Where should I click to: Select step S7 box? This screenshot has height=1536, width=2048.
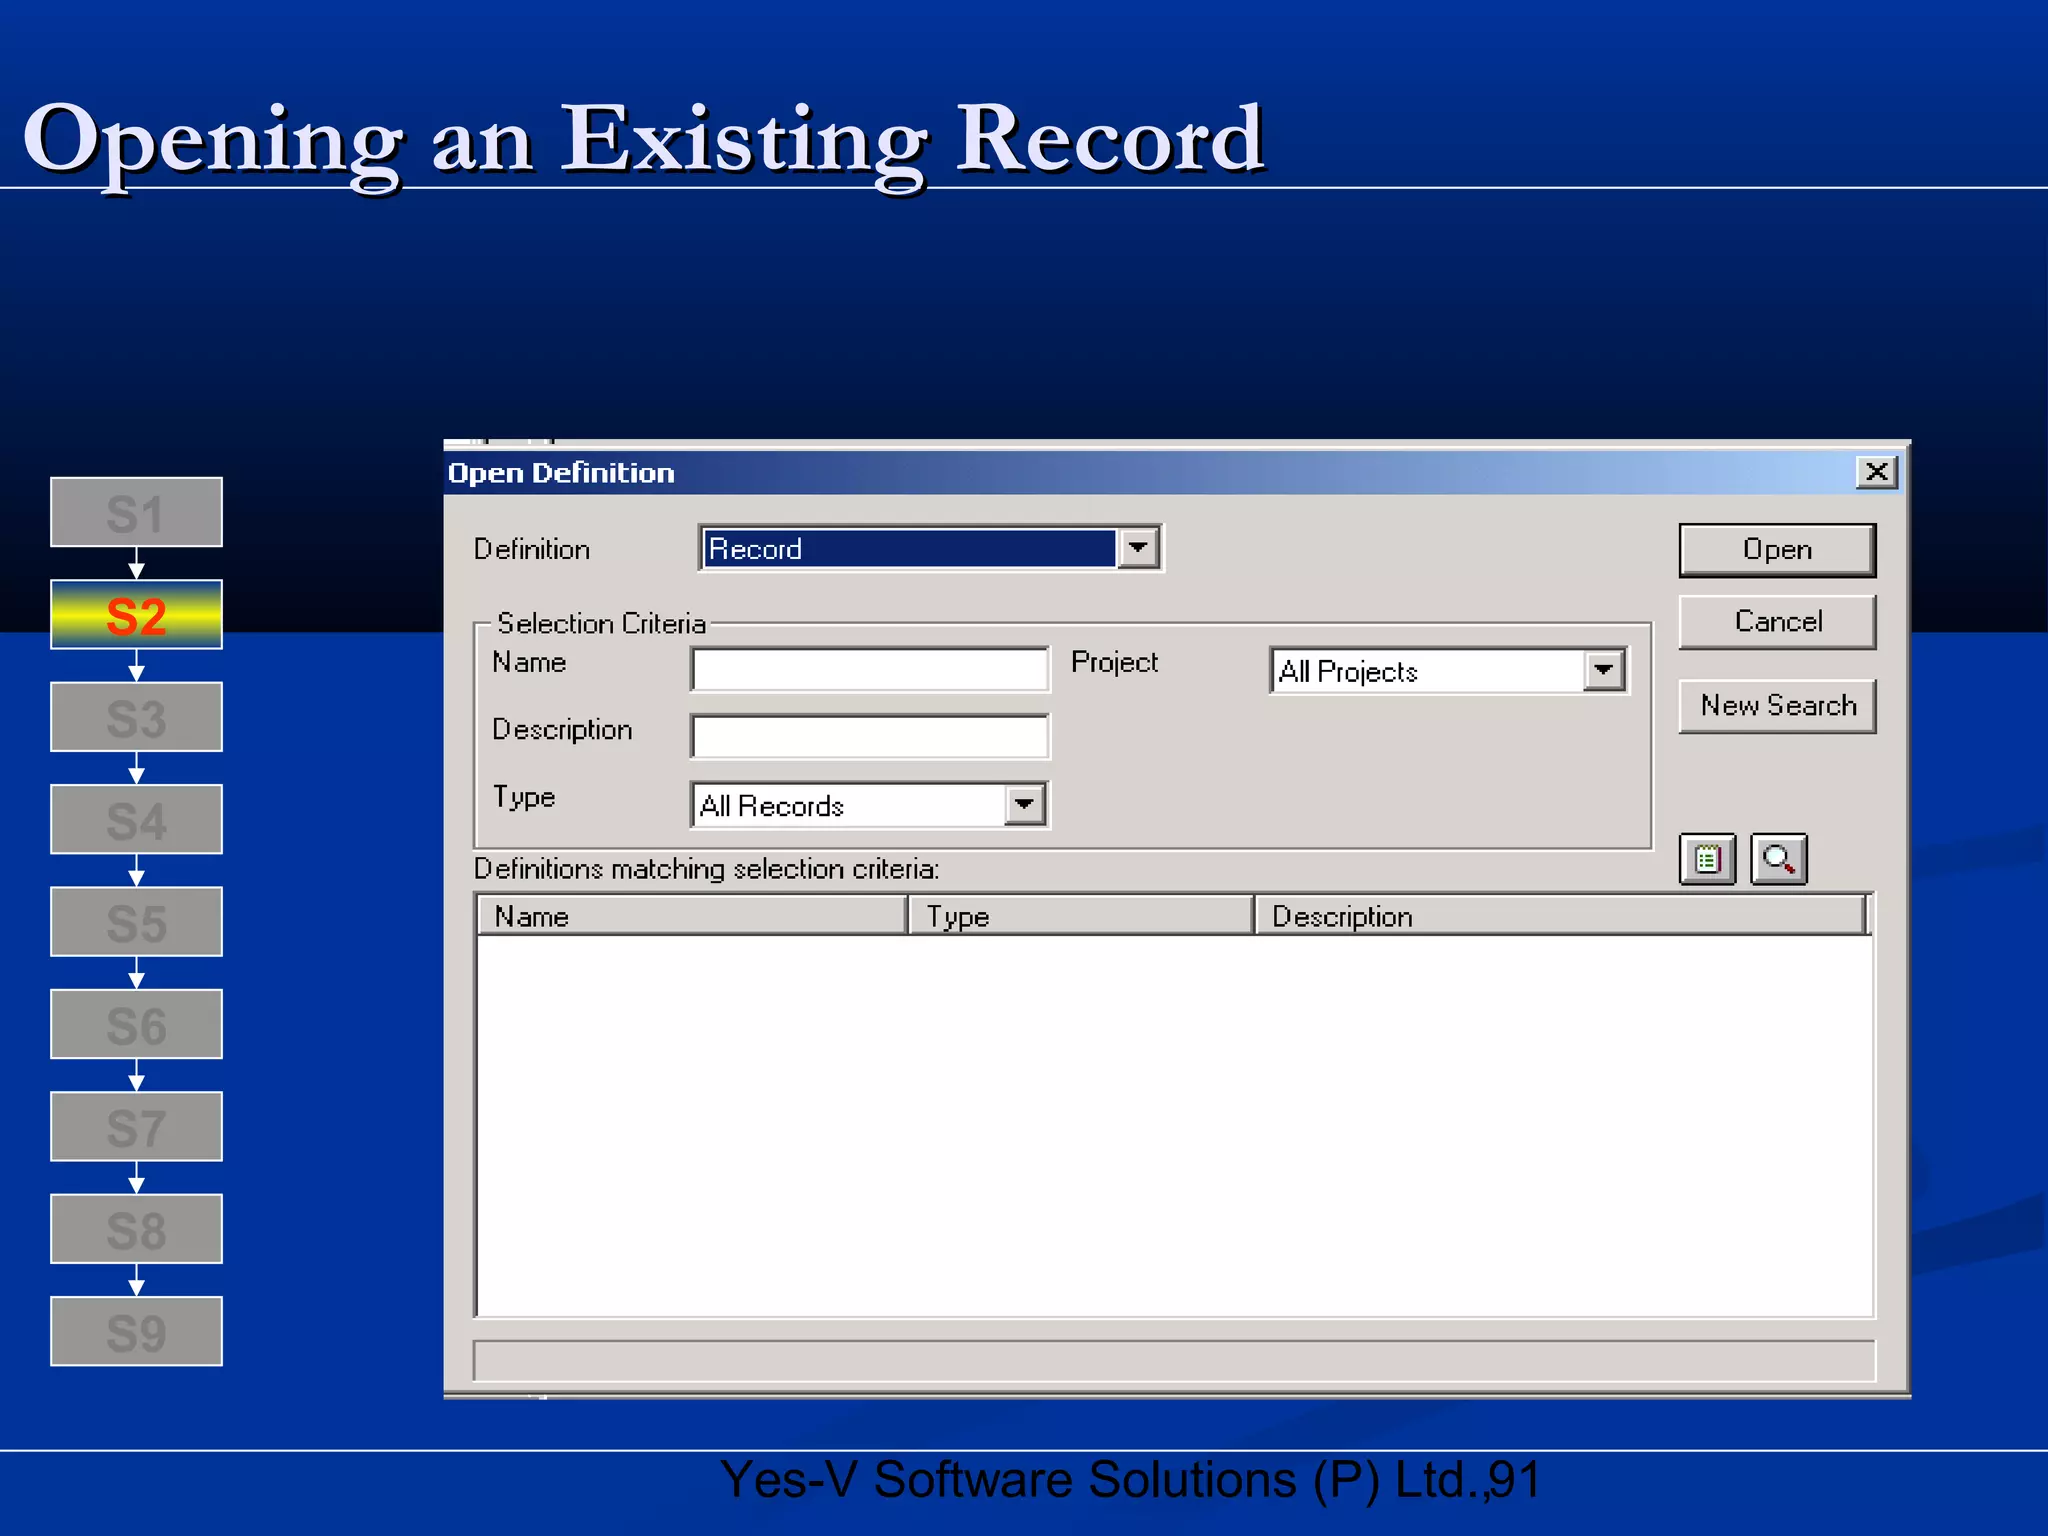[137, 1127]
